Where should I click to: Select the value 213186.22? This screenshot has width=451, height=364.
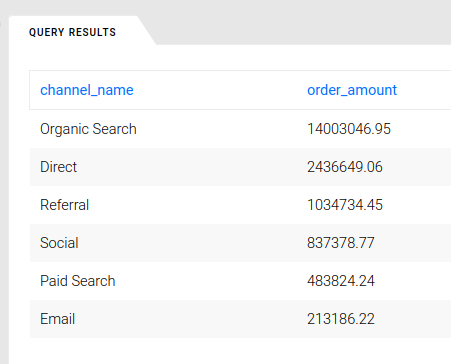coord(341,319)
